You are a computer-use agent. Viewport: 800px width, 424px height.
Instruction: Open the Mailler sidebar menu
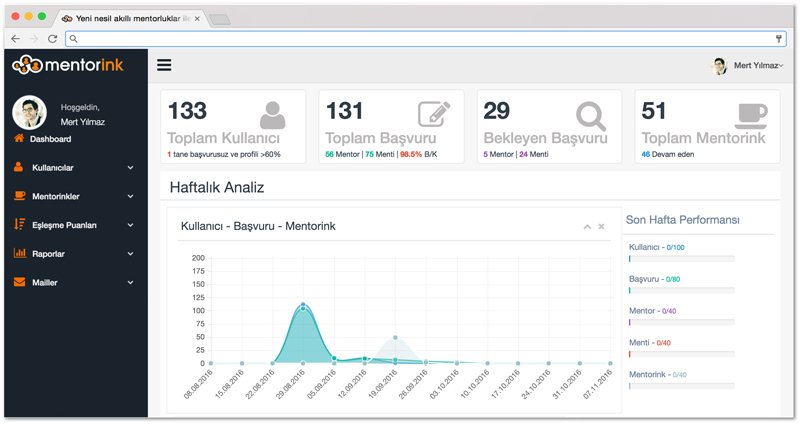click(74, 283)
